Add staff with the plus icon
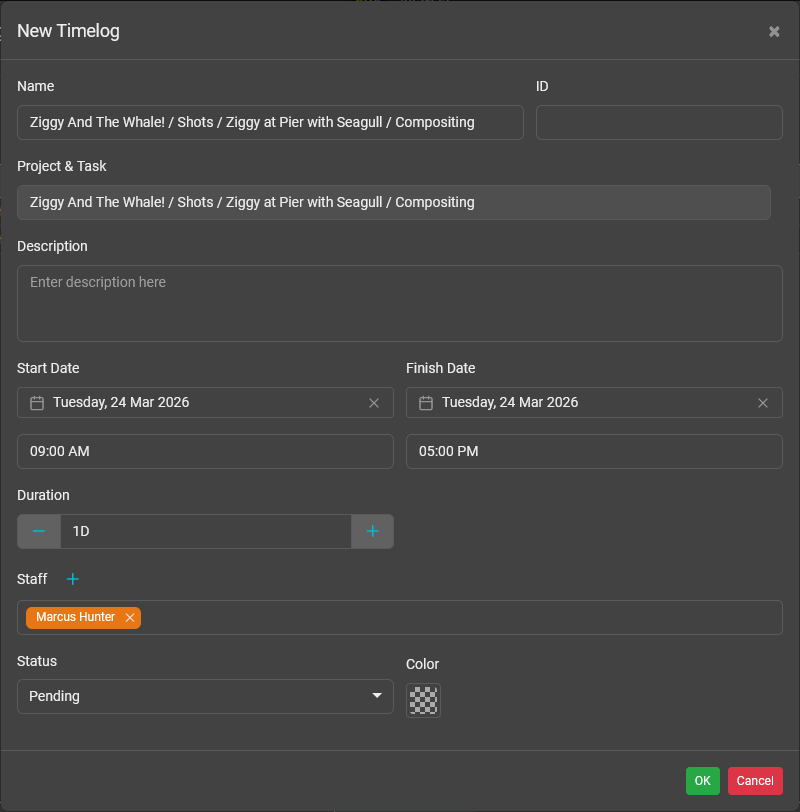Viewport: 800px width, 812px height. (72, 579)
